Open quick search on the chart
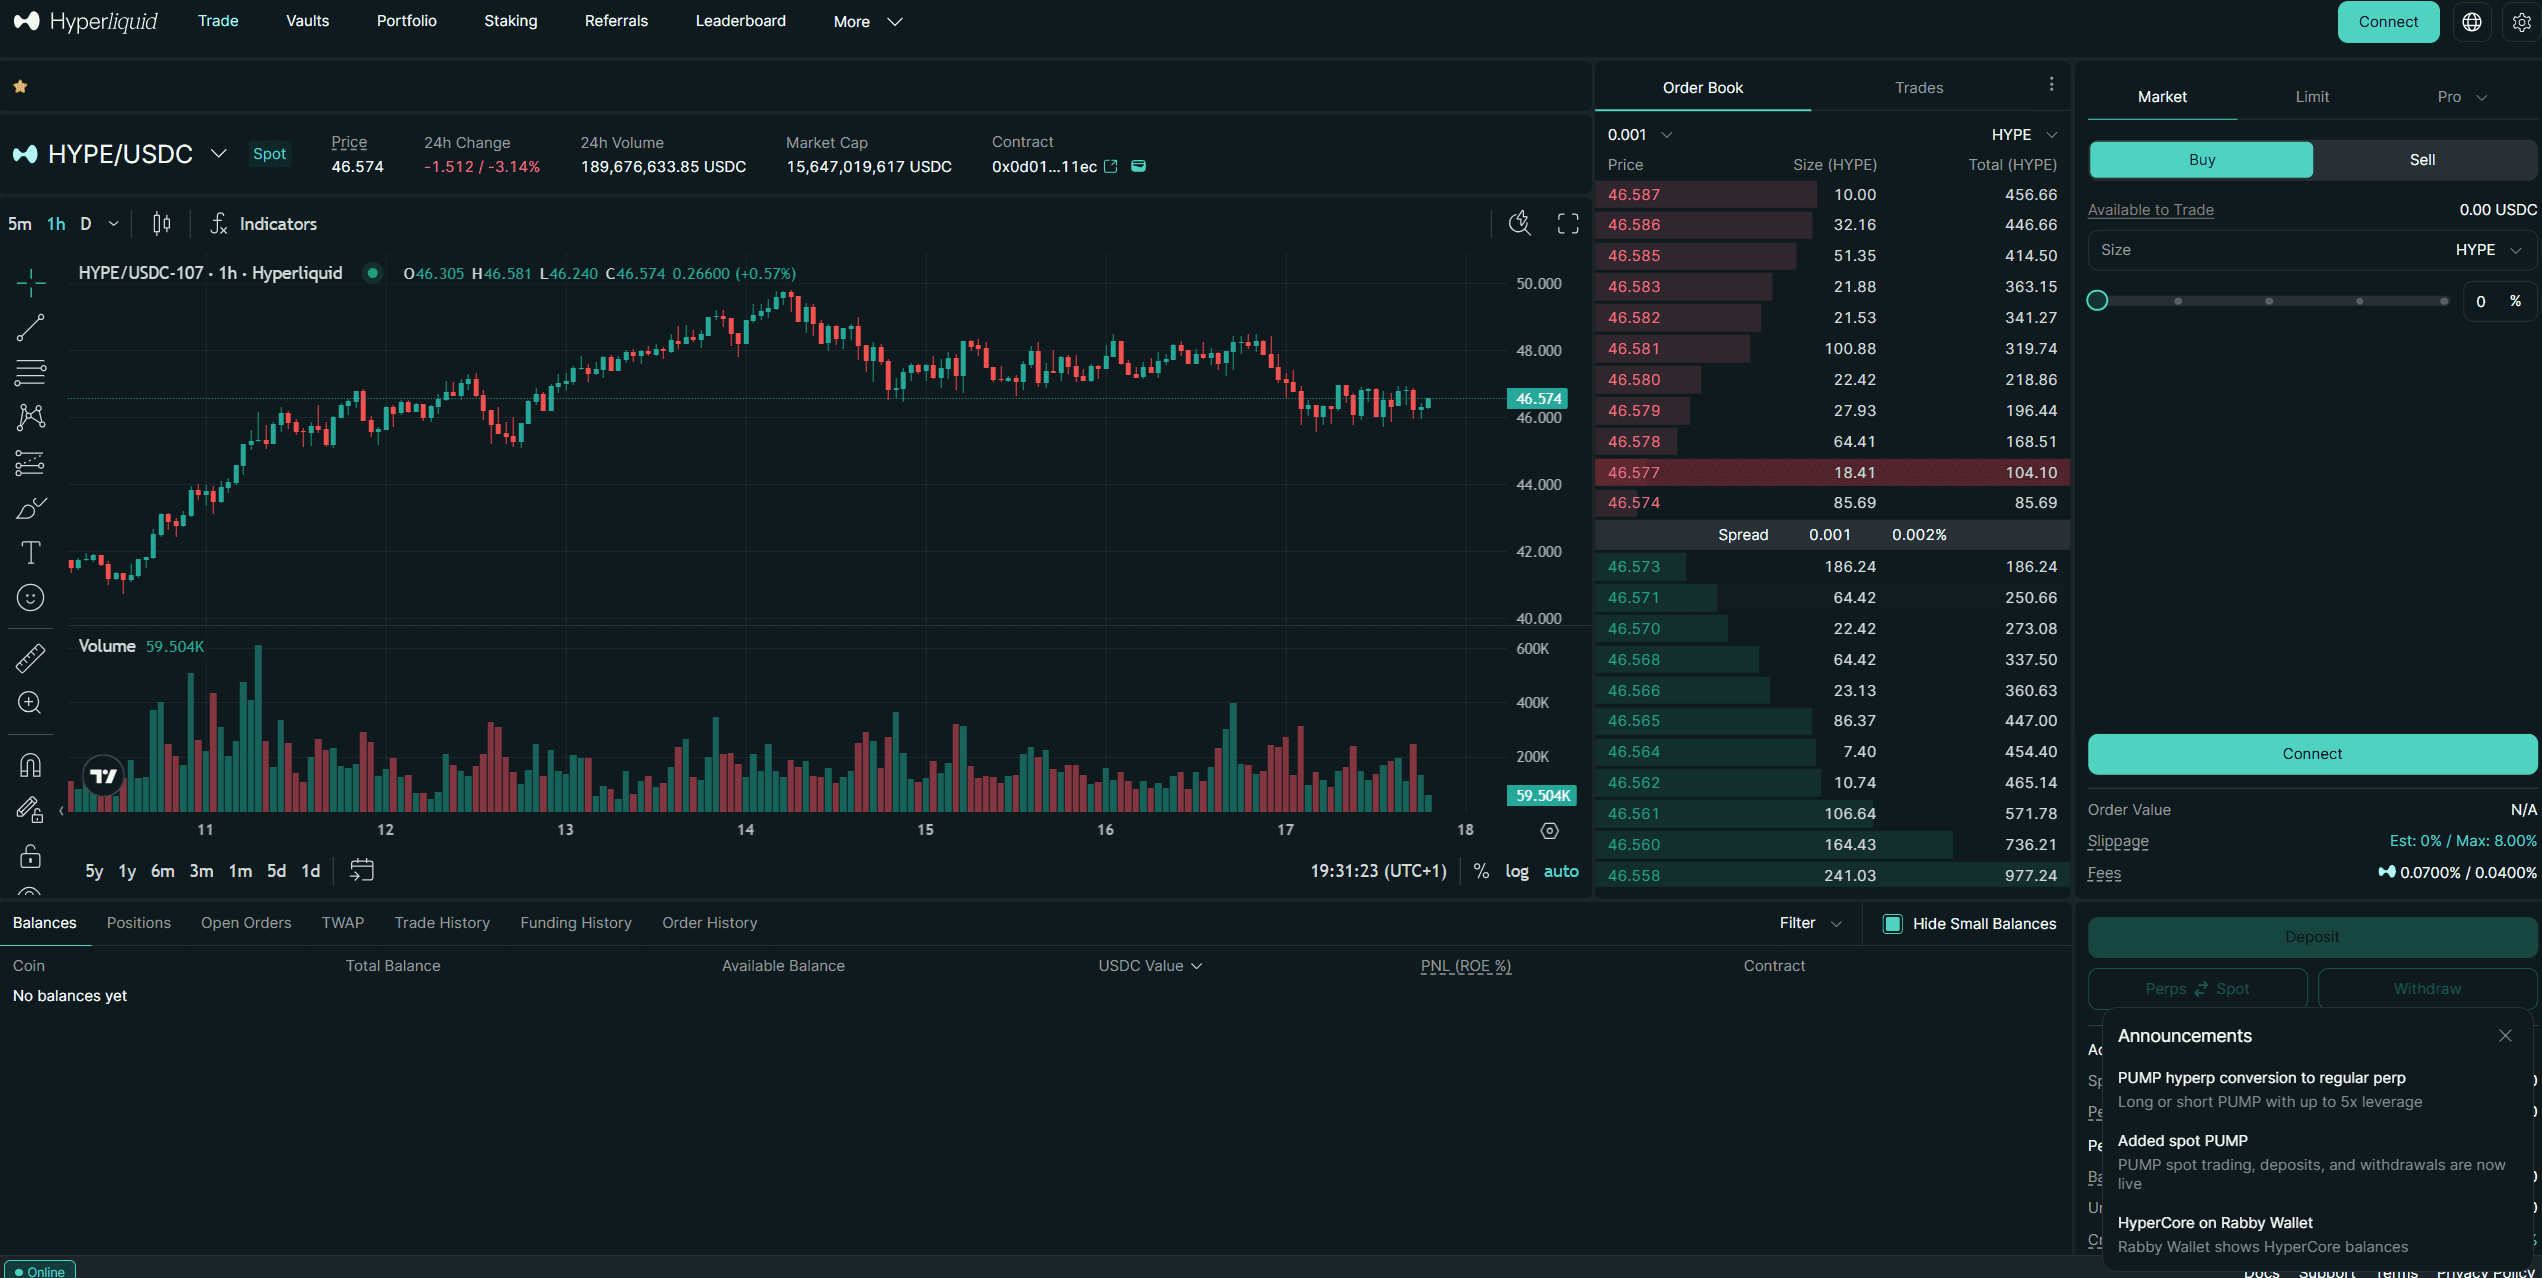 tap(1519, 223)
